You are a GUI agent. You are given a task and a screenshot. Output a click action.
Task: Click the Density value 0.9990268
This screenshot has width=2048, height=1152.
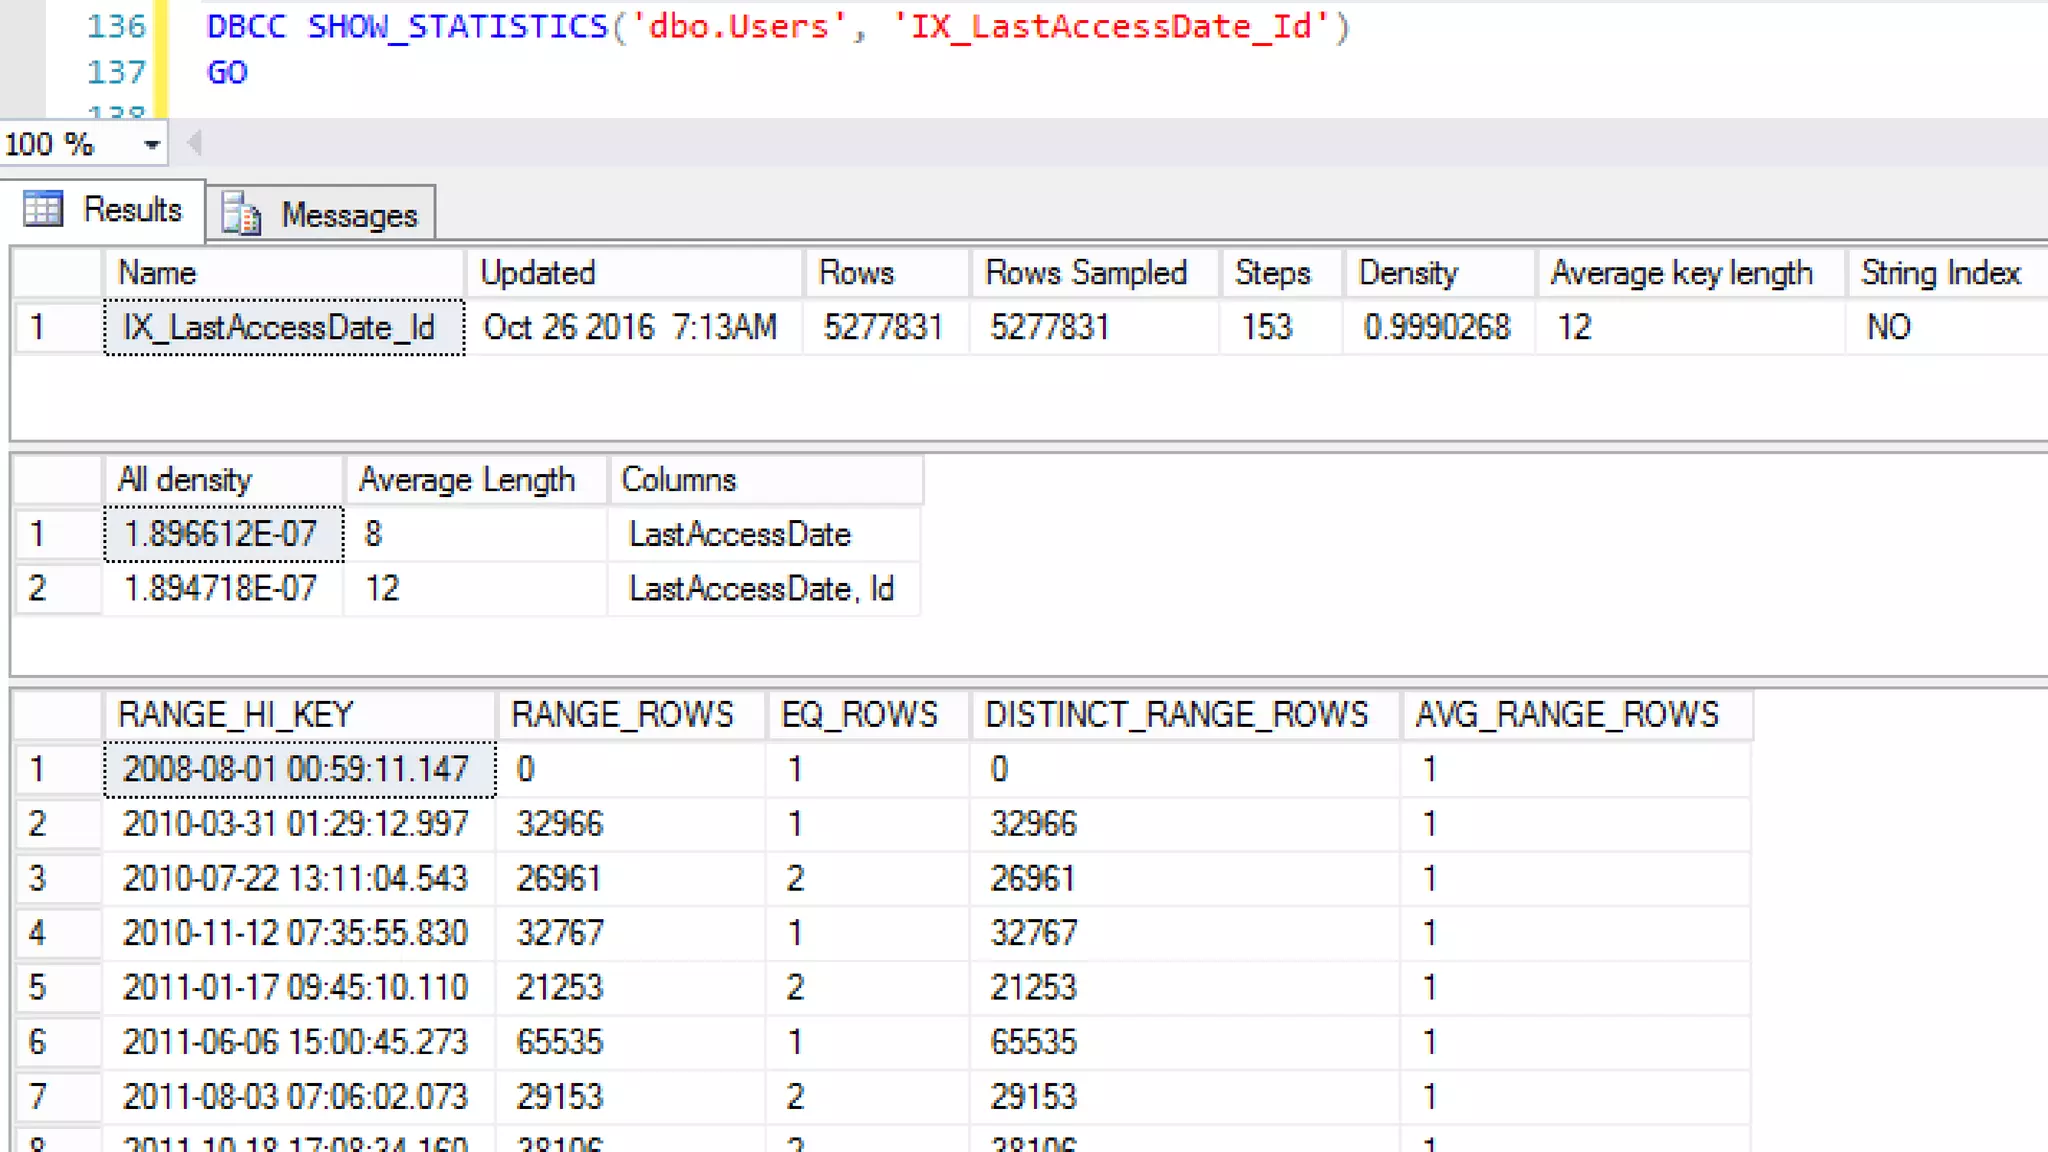[1437, 327]
